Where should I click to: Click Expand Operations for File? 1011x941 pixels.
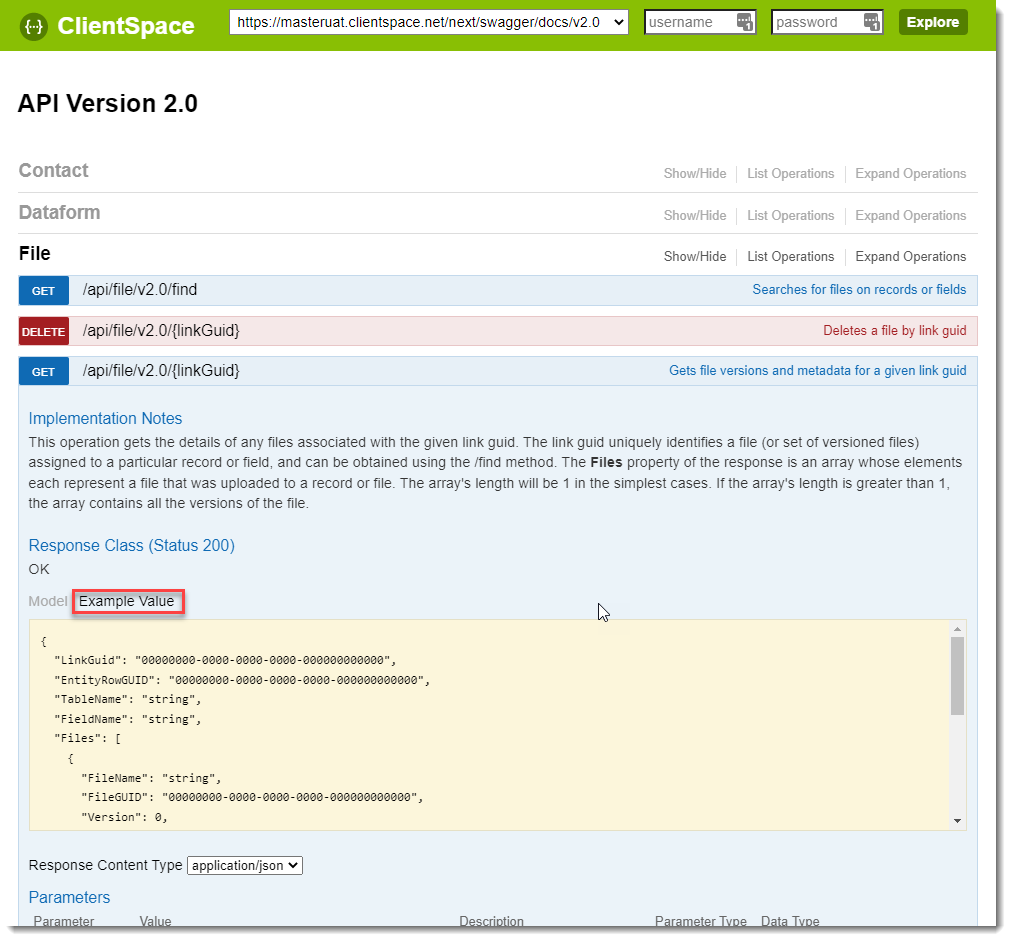click(910, 257)
